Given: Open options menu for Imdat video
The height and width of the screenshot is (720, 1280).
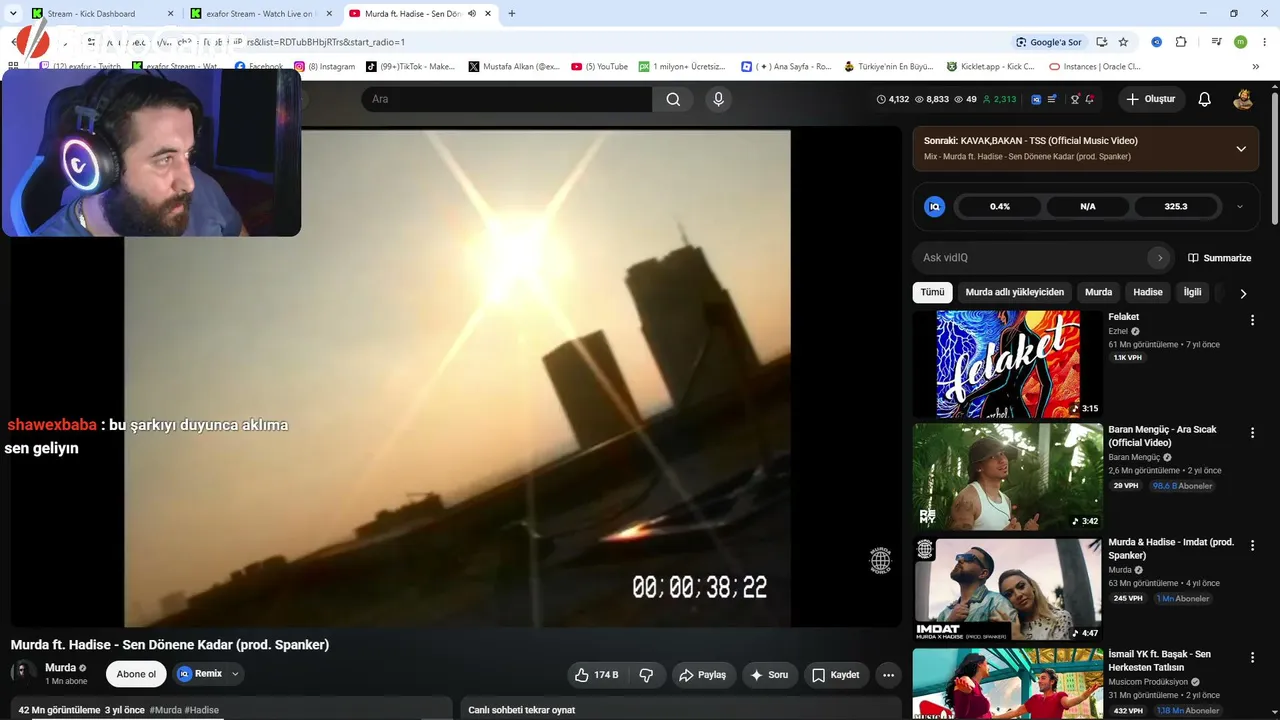Looking at the screenshot, I should 1252,546.
